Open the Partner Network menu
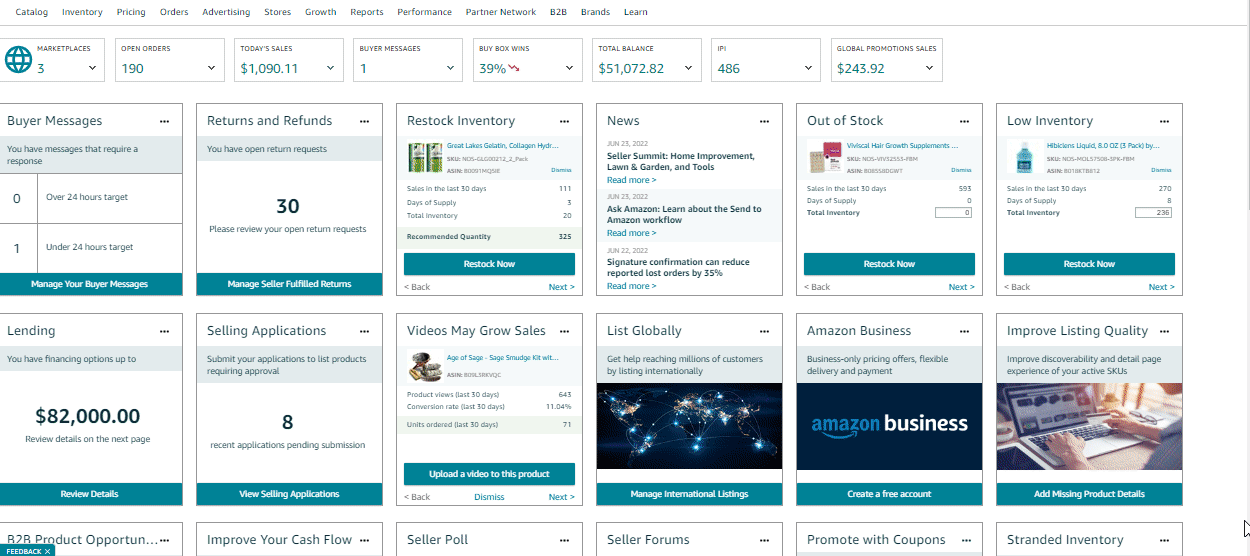 coord(501,12)
